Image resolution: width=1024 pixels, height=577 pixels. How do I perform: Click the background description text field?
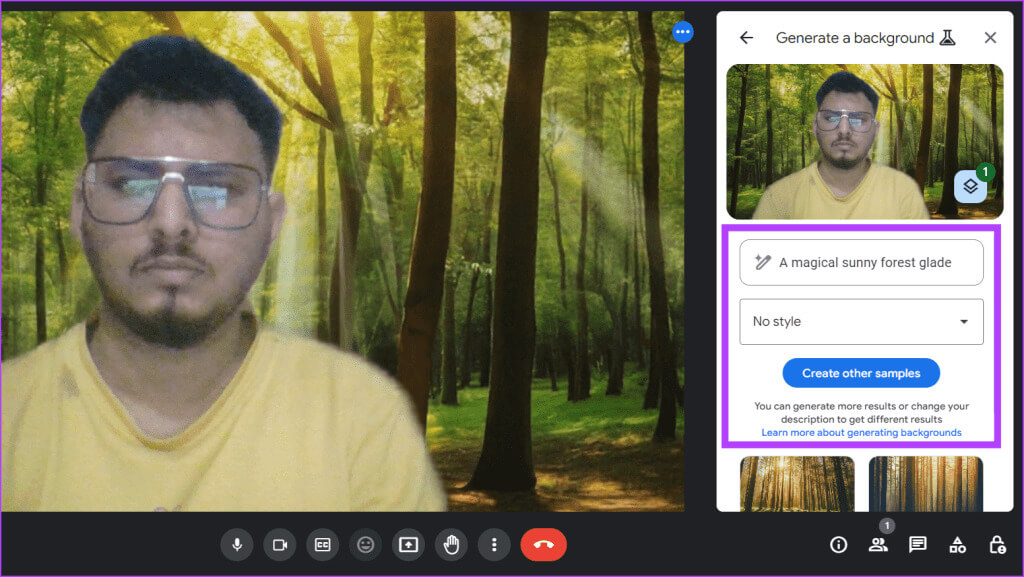pyautogui.click(x=861, y=262)
